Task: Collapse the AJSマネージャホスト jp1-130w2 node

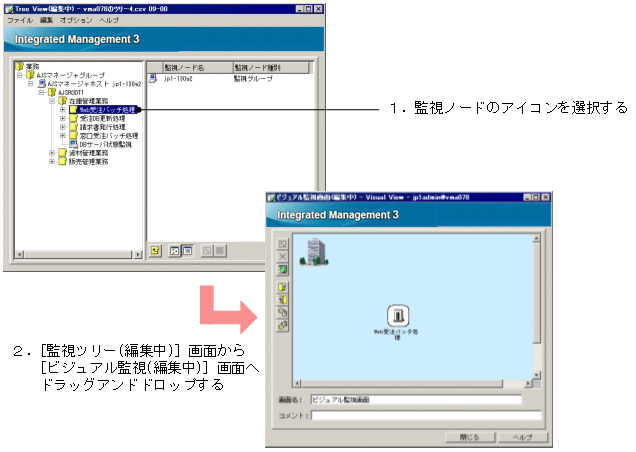Action: tap(30, 84)
